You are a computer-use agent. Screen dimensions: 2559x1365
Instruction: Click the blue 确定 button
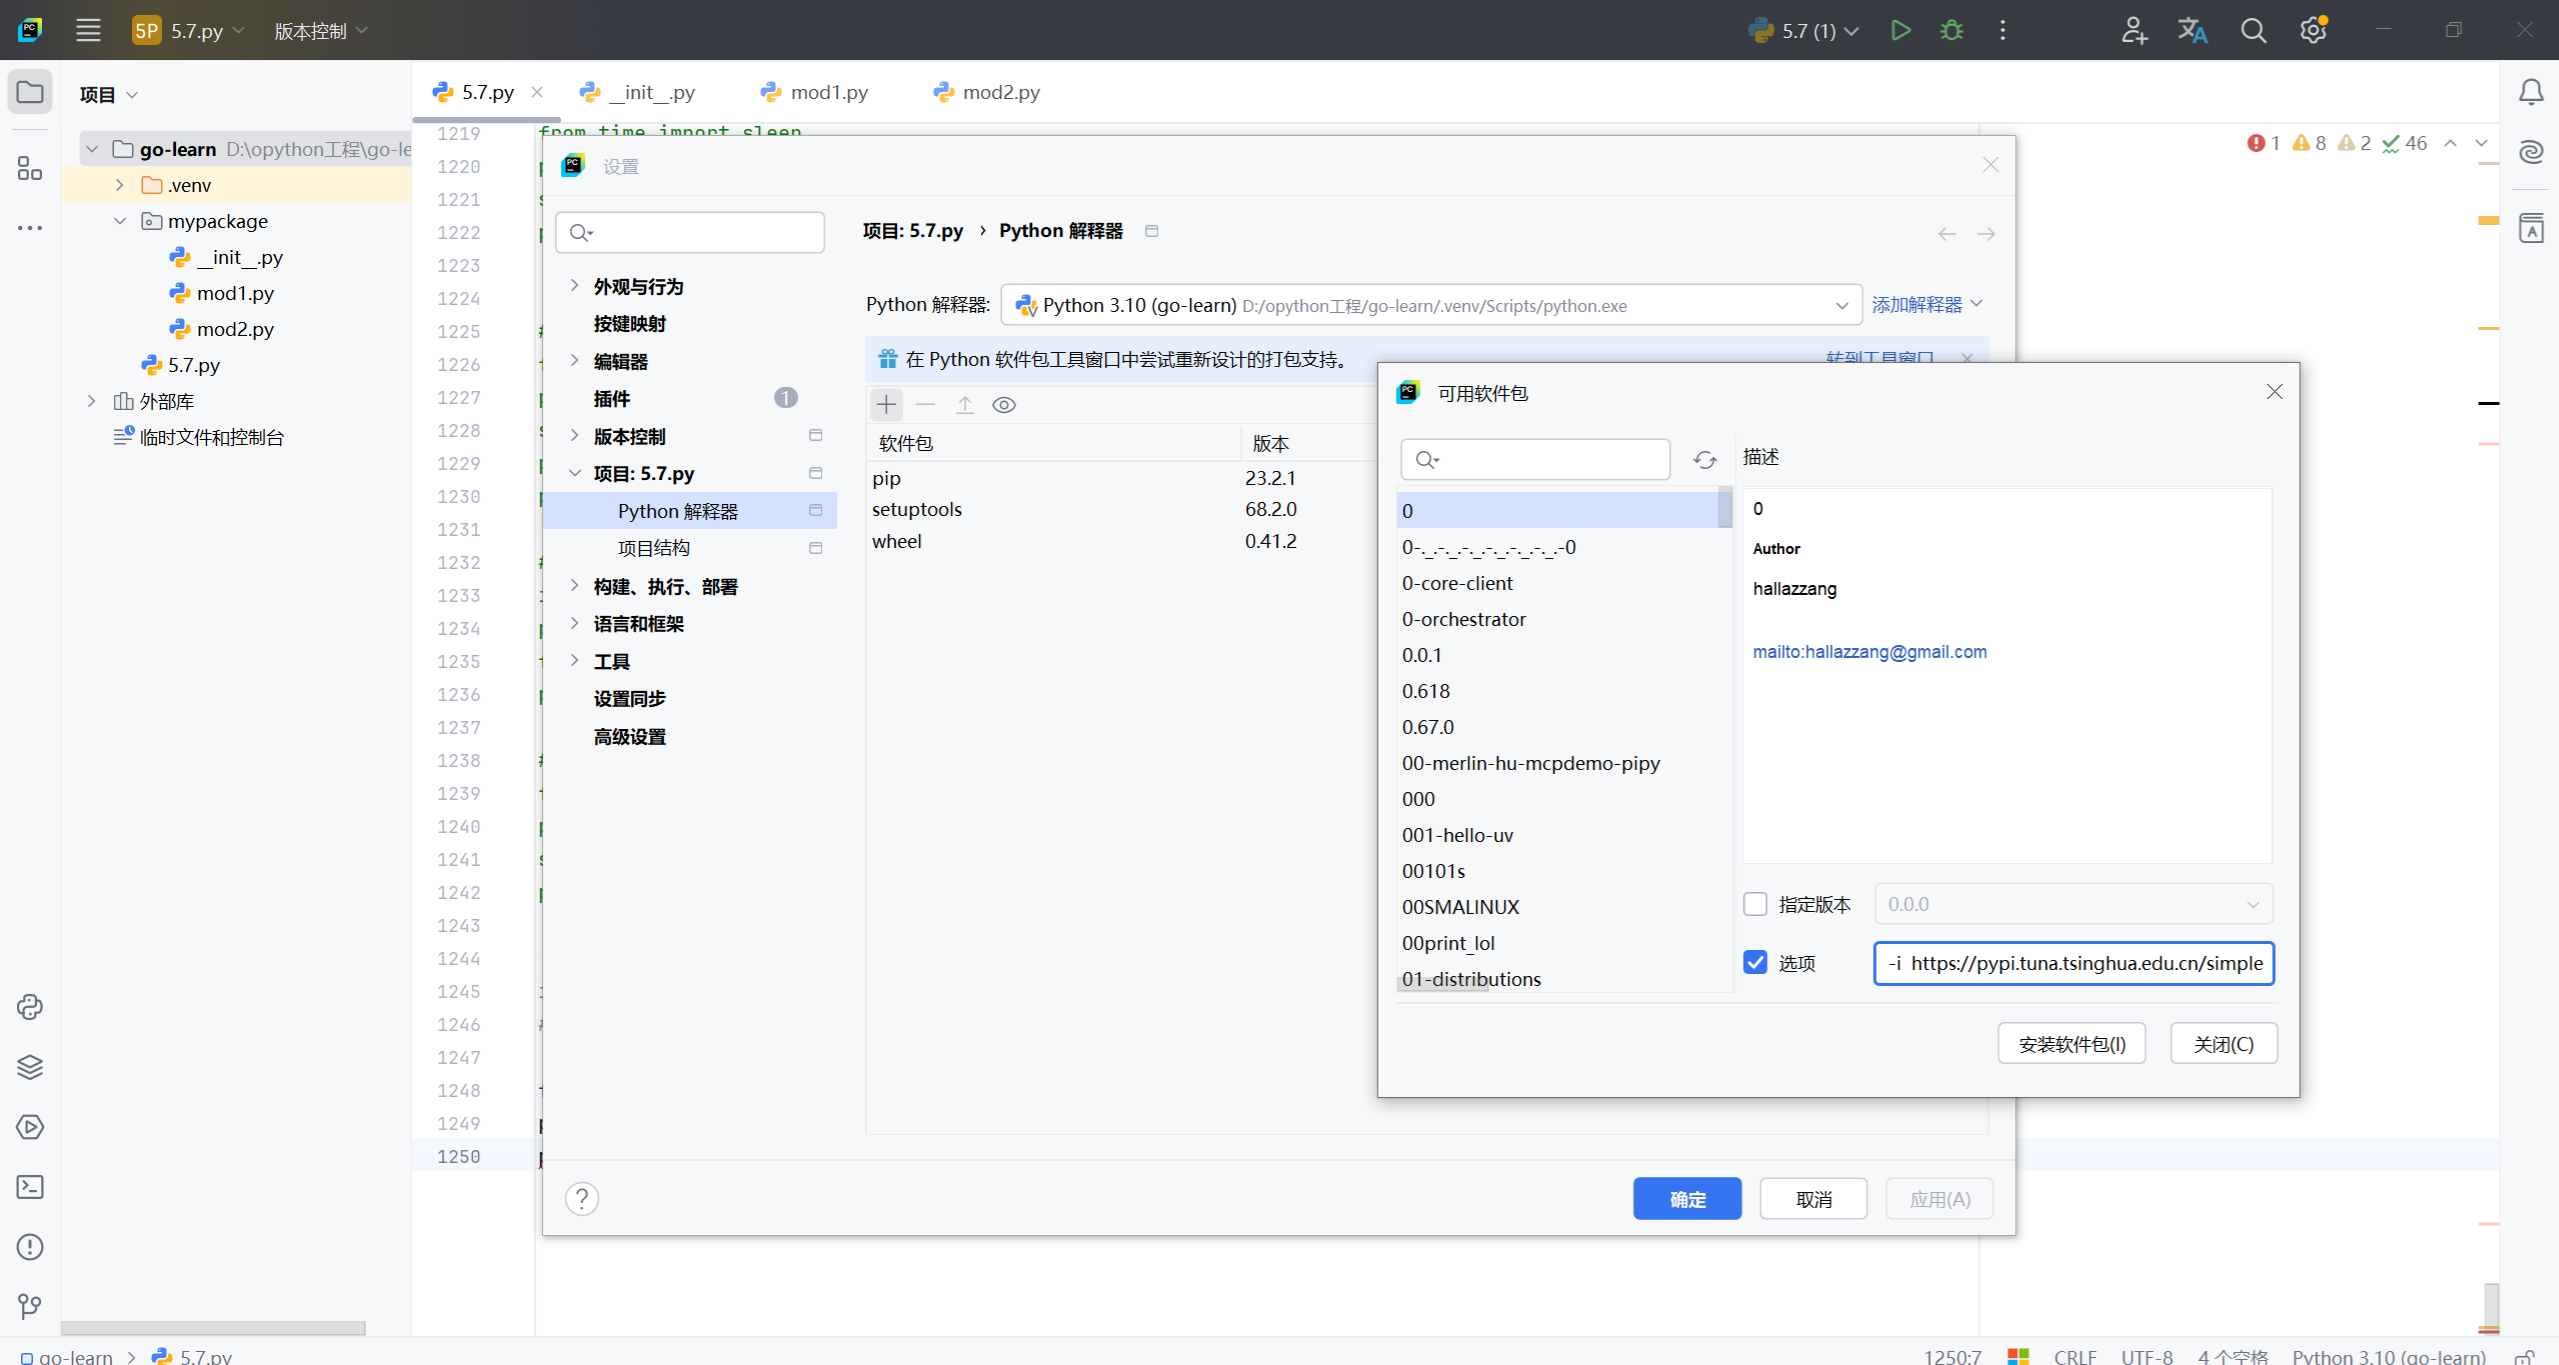1688,1199
